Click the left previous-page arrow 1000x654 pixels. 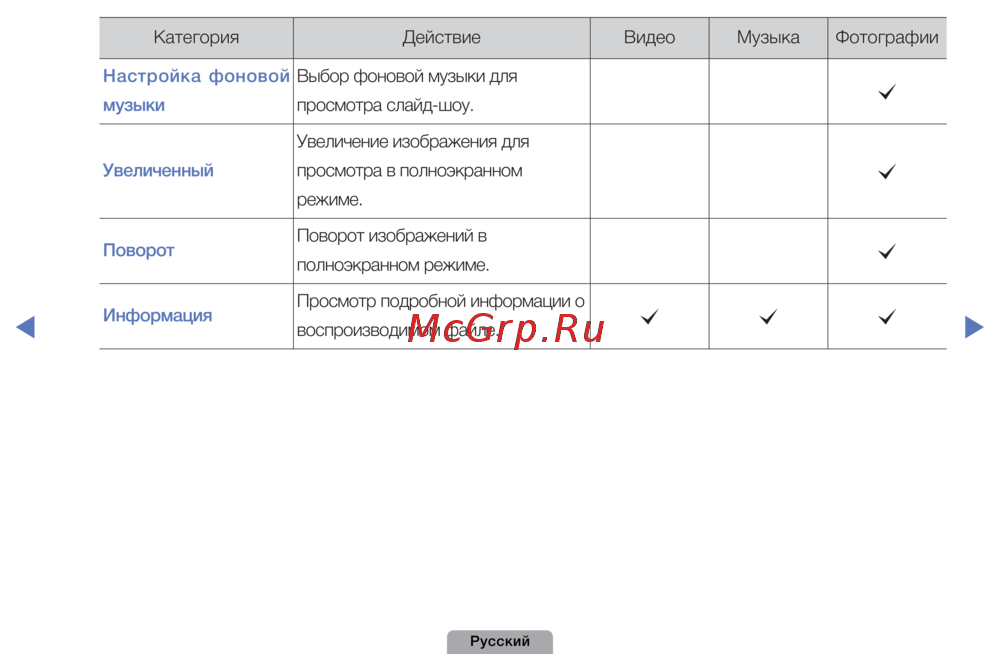tap(26, 327)
